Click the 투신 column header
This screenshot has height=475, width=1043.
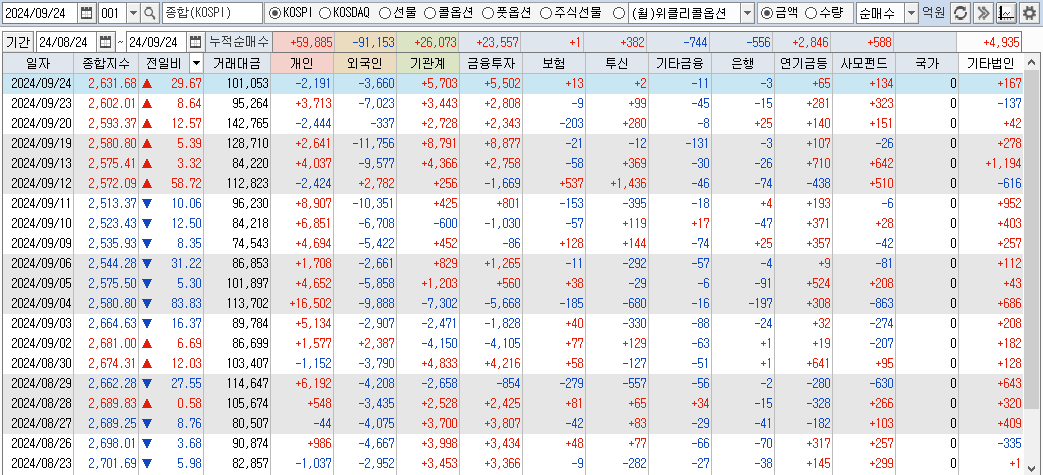coord(617,64)
